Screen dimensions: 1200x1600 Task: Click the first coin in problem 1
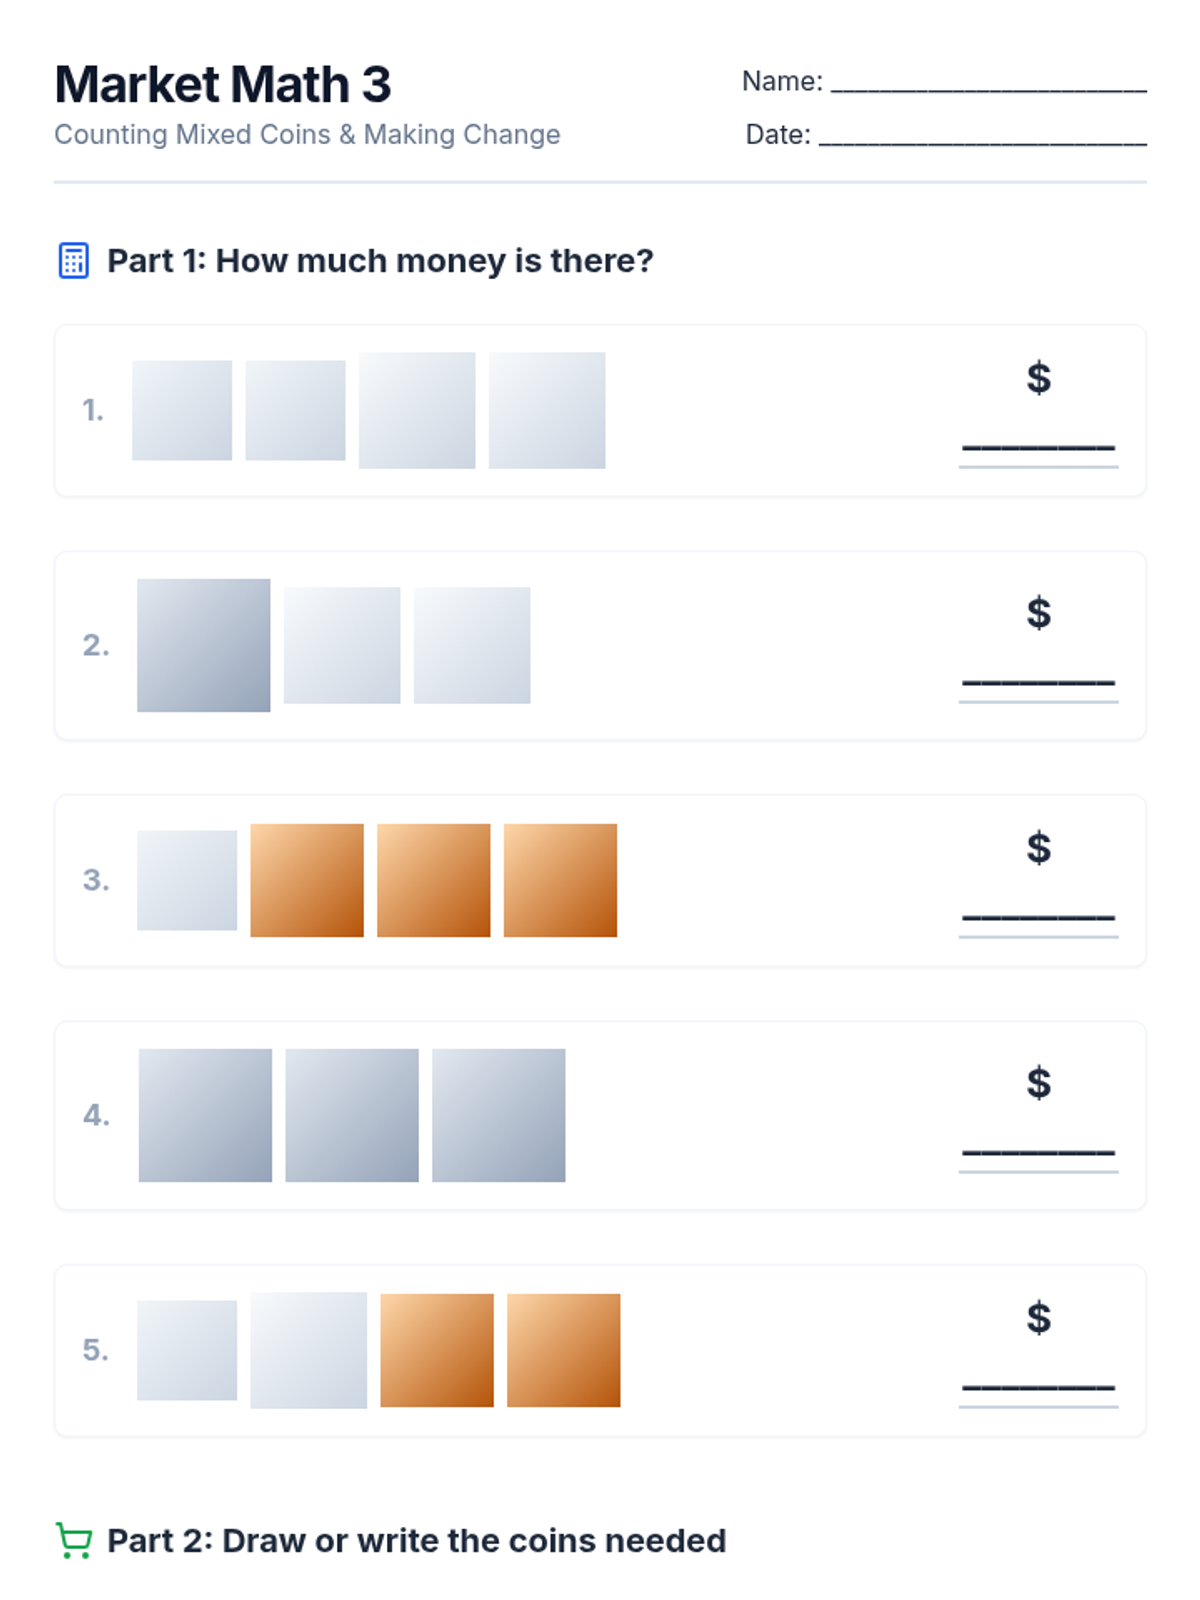coord(182,410)
